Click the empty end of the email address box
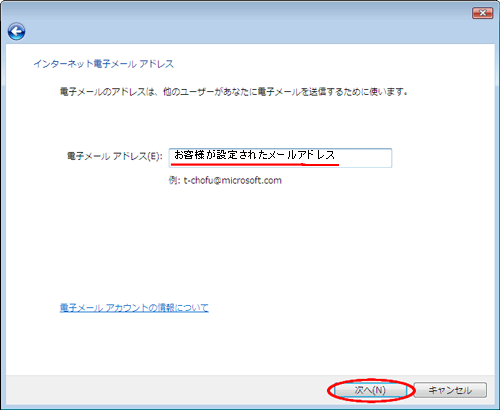 pos(365,158)
